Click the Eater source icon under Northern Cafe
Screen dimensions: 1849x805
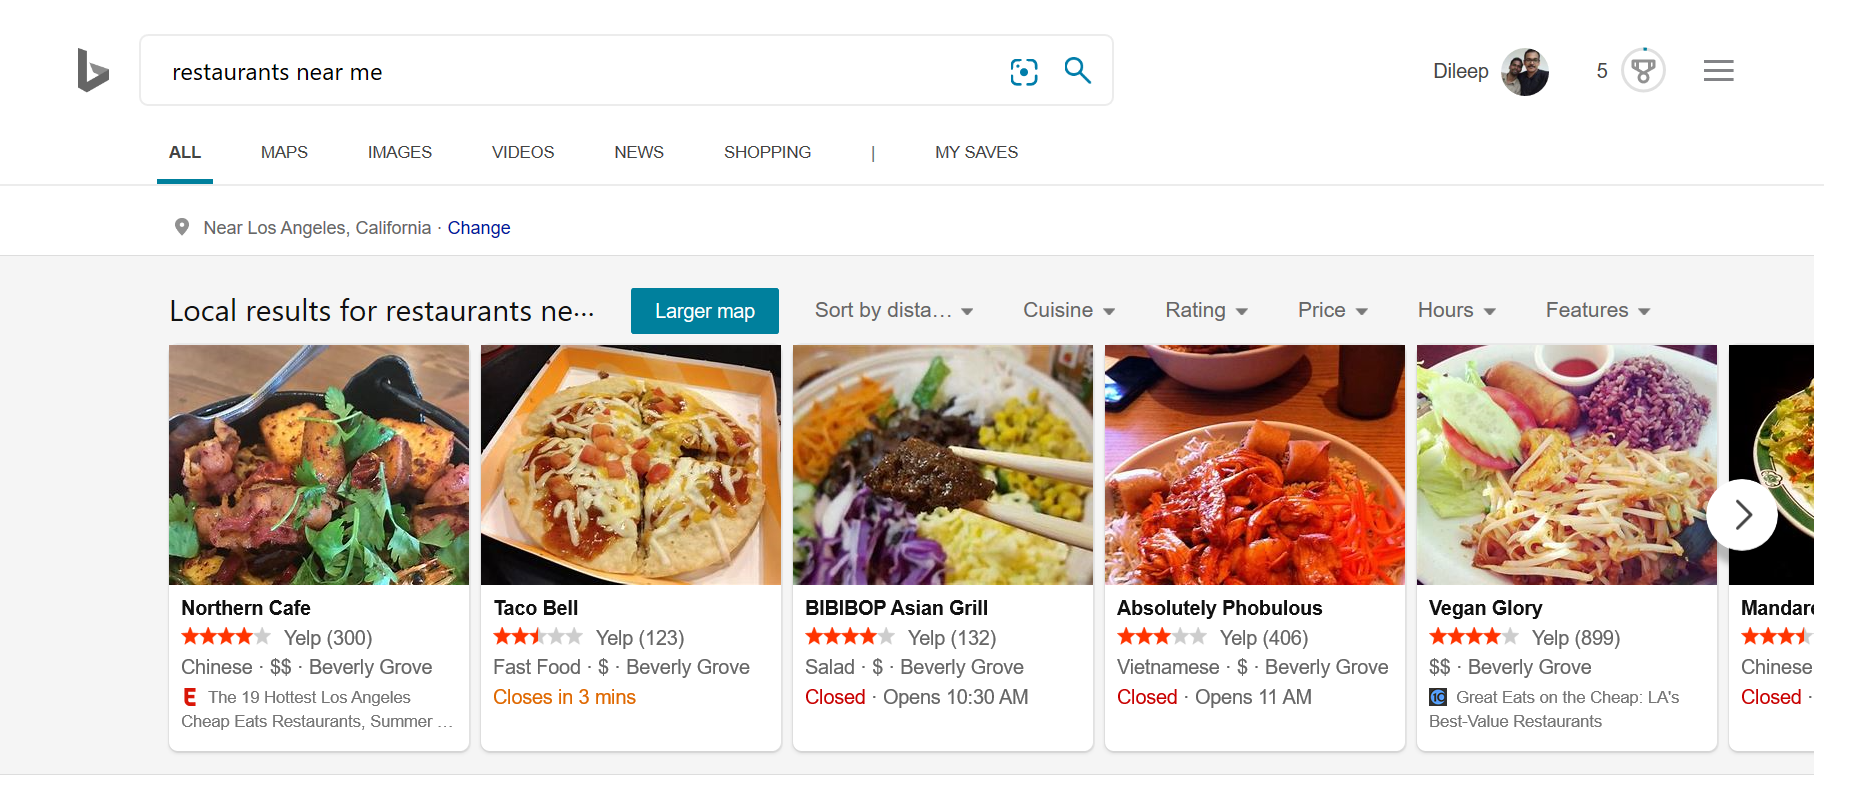(x=188, y=697)
